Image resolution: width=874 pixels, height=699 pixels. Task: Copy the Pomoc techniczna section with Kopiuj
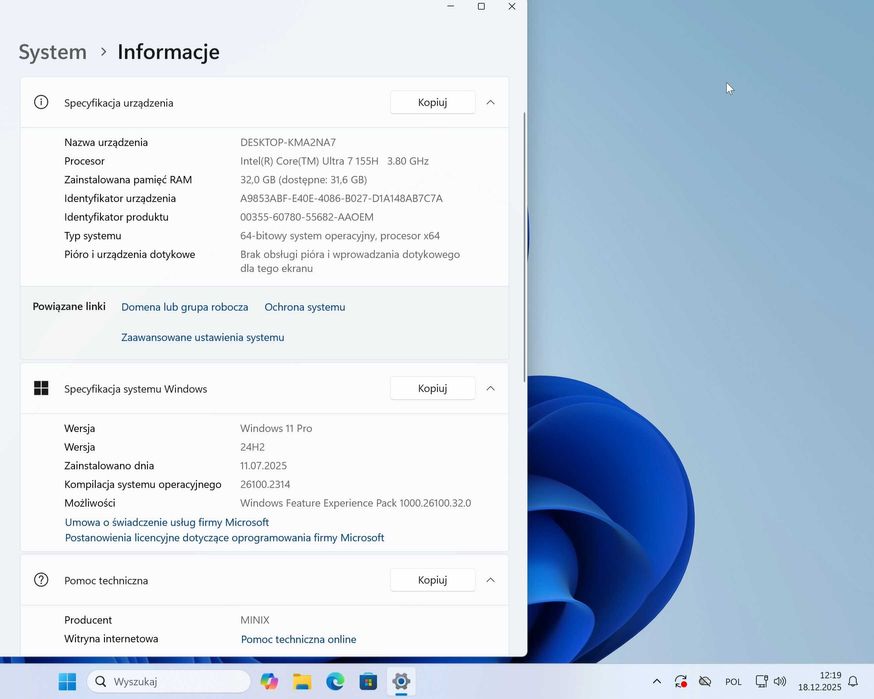[433, 580]
